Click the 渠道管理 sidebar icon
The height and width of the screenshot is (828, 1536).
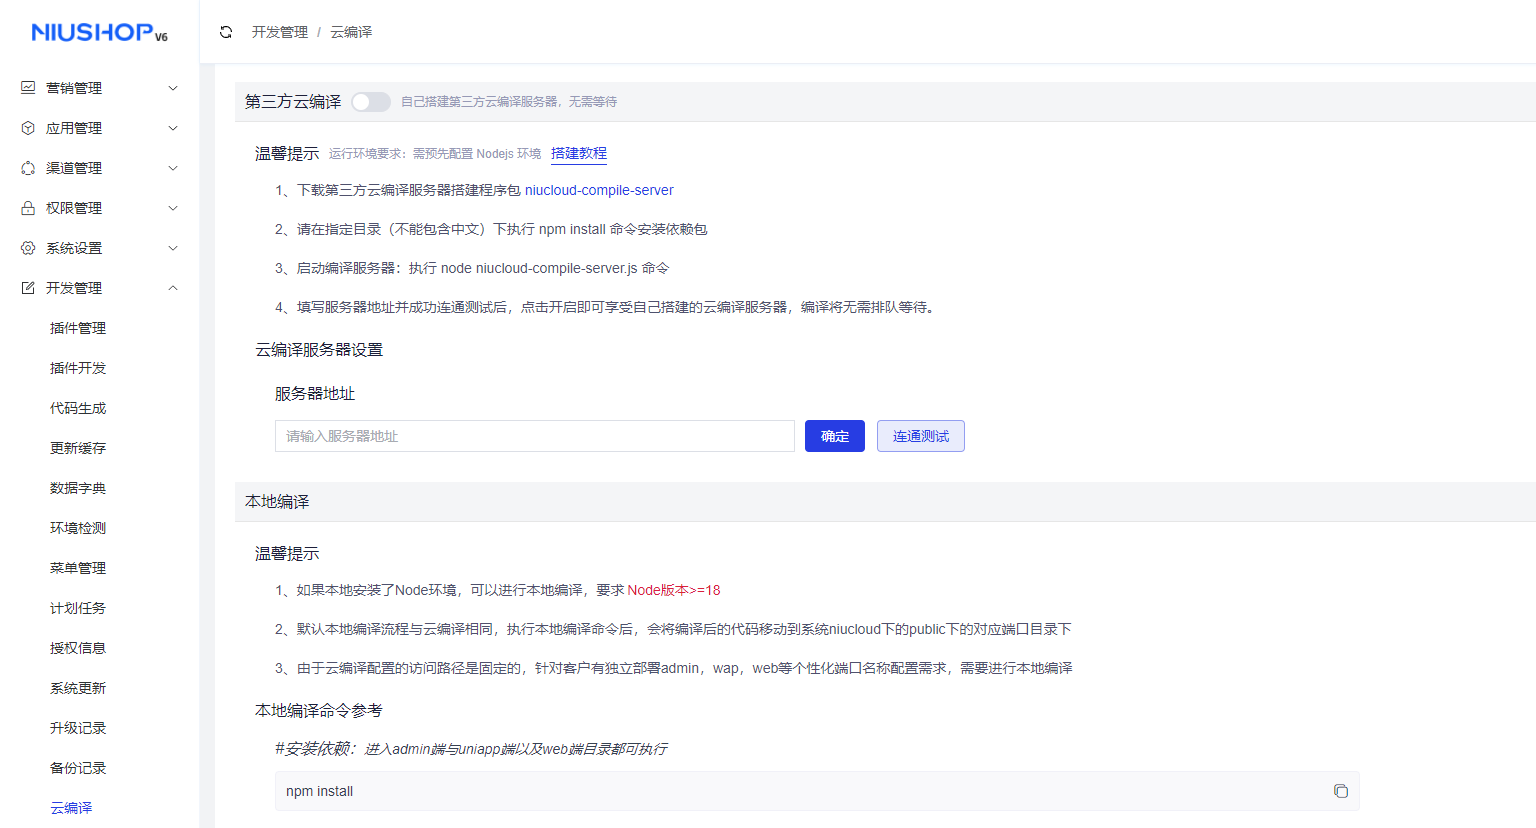point(27,167)
